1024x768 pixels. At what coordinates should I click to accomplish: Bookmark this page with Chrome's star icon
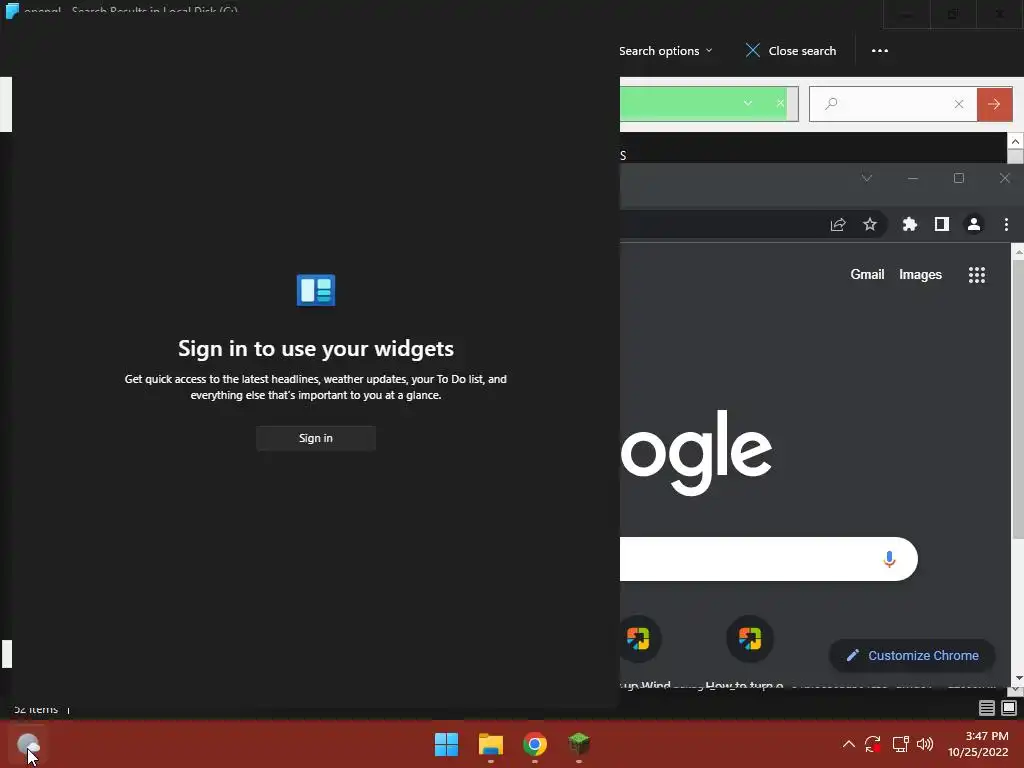[870, 225]
